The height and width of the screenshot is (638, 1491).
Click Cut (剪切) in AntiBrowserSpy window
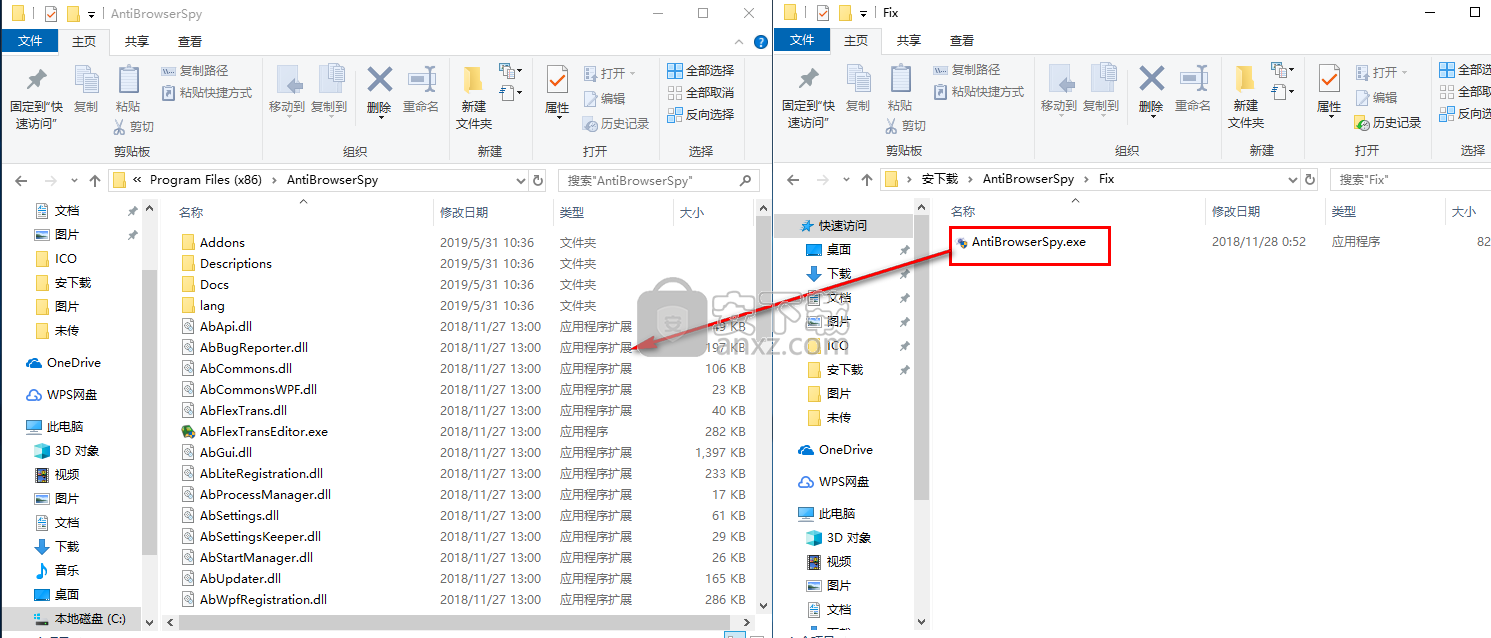[x=134, y=127]
